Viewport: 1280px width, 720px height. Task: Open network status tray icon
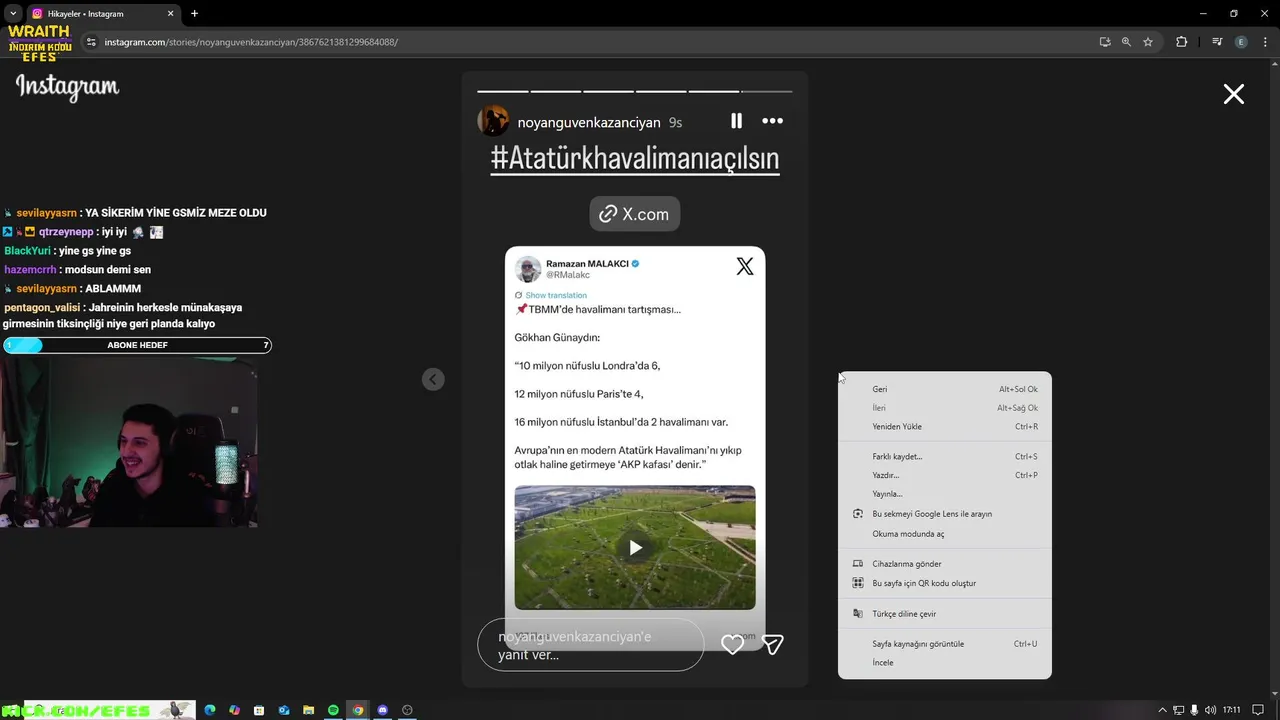click(x=1179, y=710)
